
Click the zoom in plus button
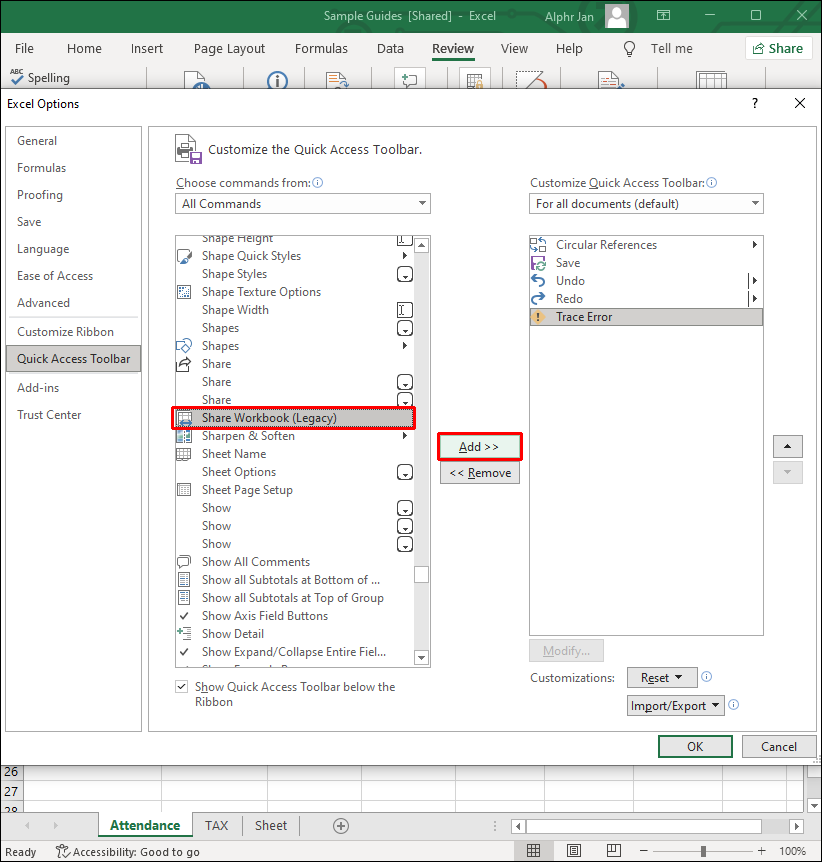tap(761, 851)
